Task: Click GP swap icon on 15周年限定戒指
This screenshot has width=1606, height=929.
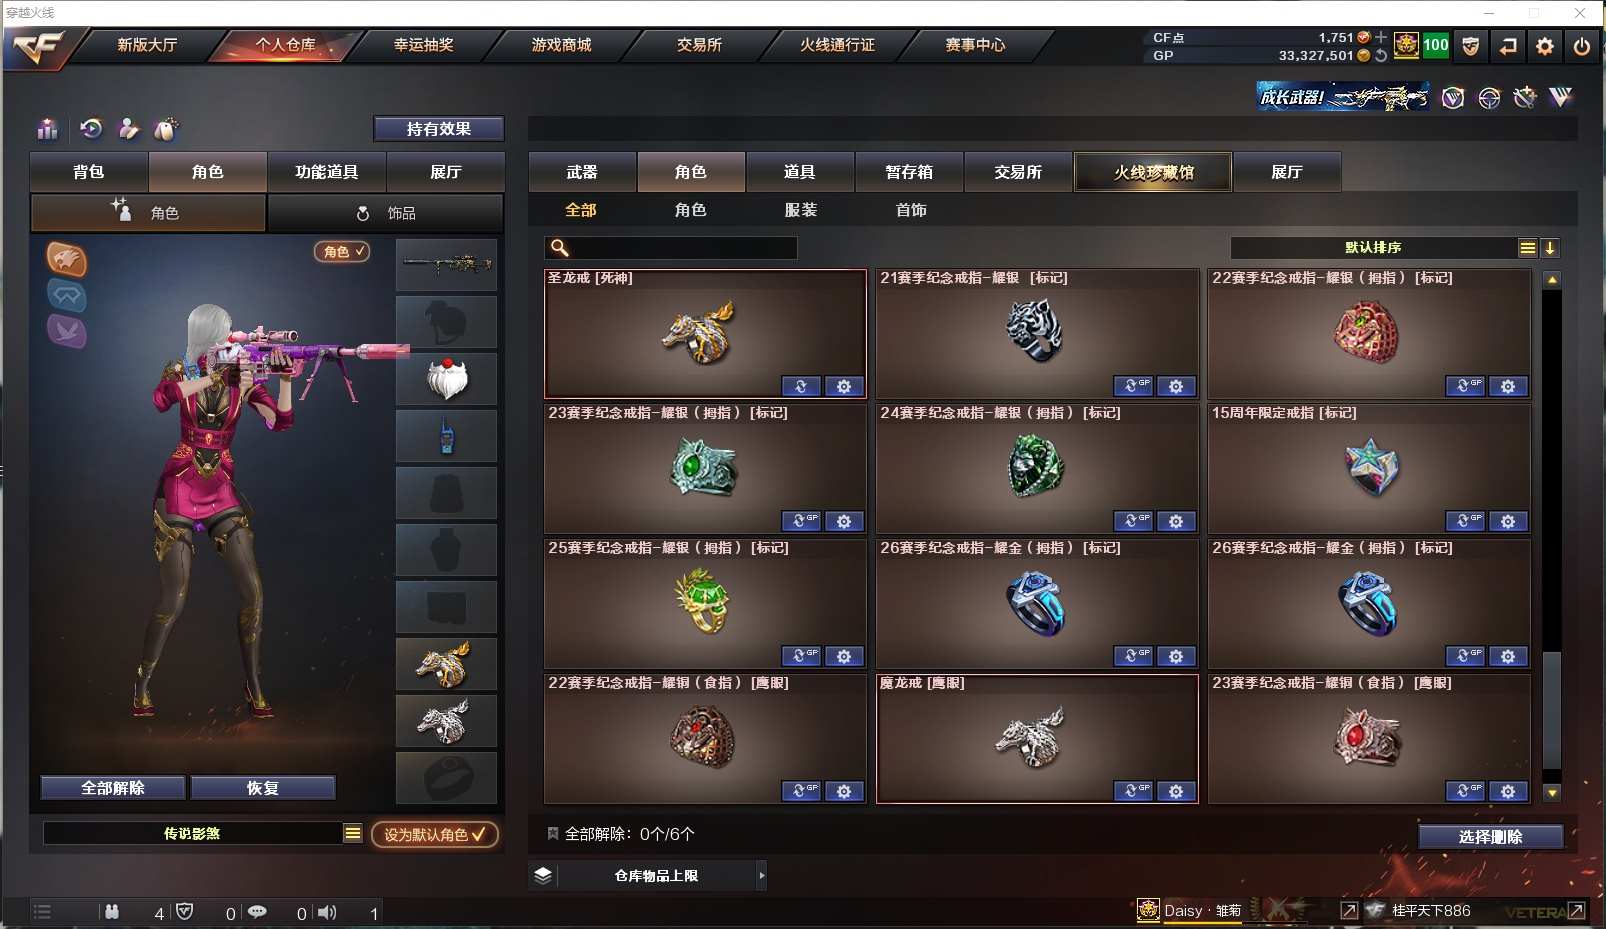Action: (1465, 521)
